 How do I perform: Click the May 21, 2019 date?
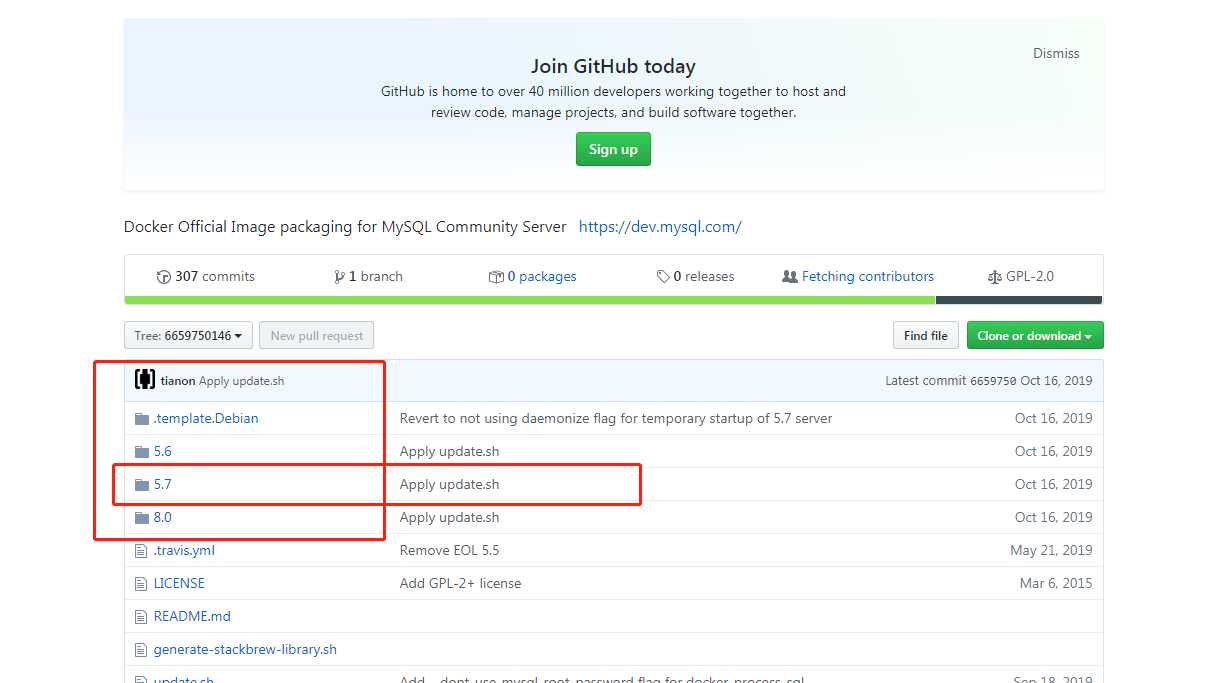(1051, 550)
